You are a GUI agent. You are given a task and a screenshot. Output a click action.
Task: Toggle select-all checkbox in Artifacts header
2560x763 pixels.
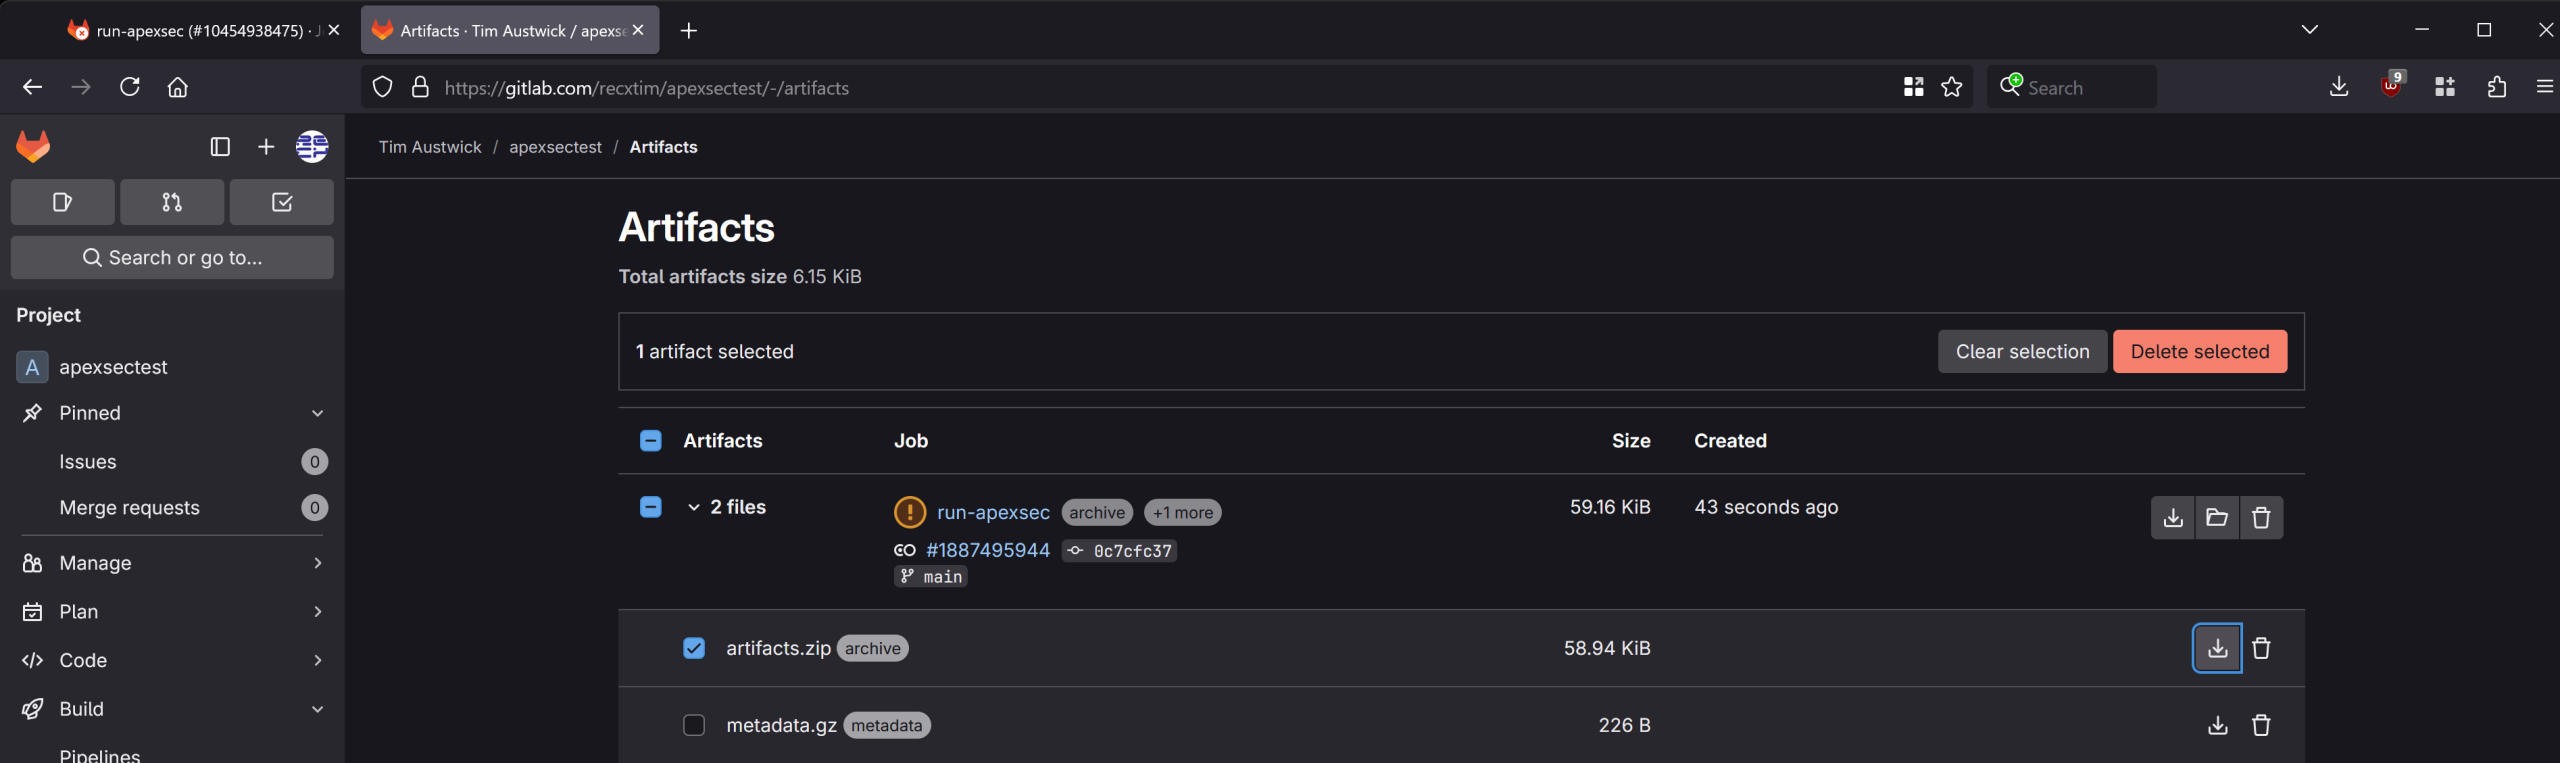coord(650,441)
